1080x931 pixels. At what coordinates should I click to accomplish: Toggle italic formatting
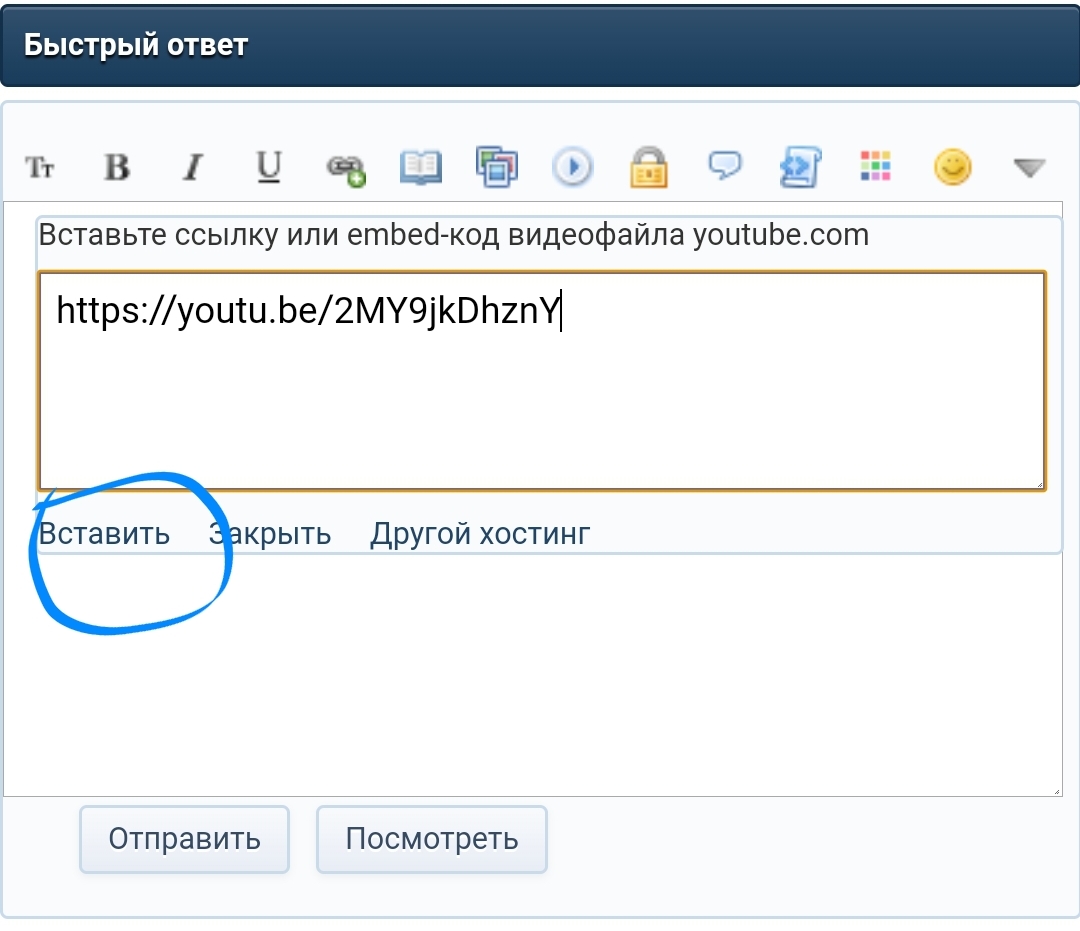coord(193,167)
